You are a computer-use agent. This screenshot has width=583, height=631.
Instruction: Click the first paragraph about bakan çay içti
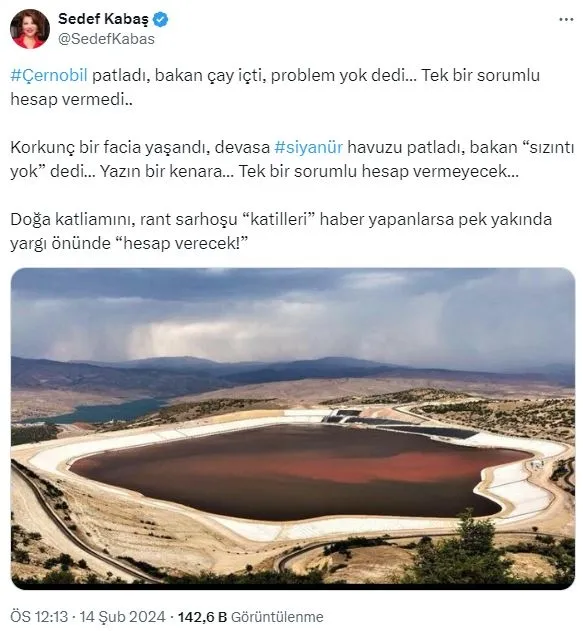click(275, 87)
